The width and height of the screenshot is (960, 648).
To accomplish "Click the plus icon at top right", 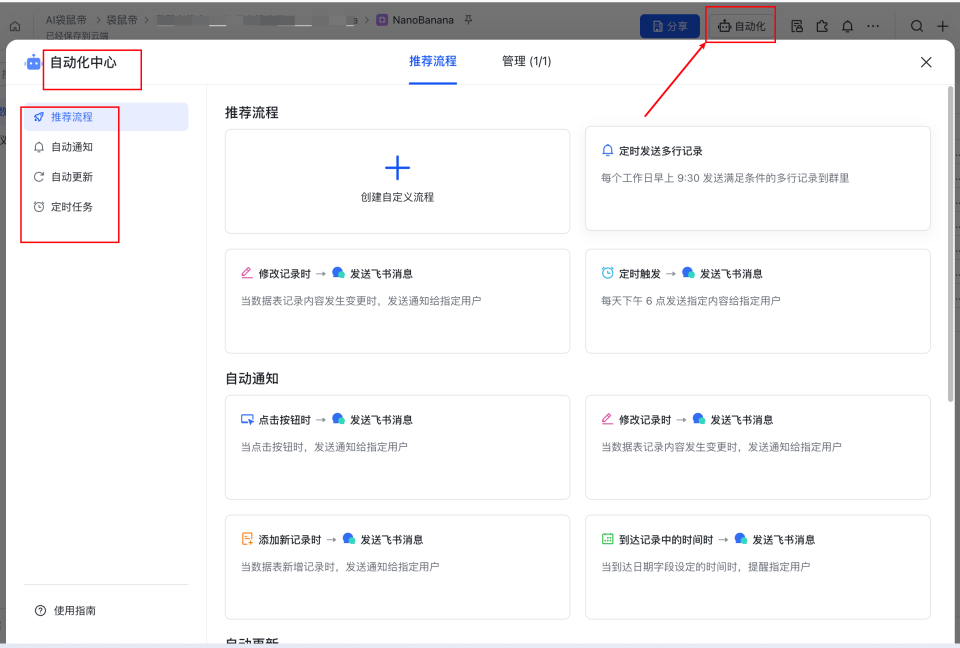I will point(944,25).
